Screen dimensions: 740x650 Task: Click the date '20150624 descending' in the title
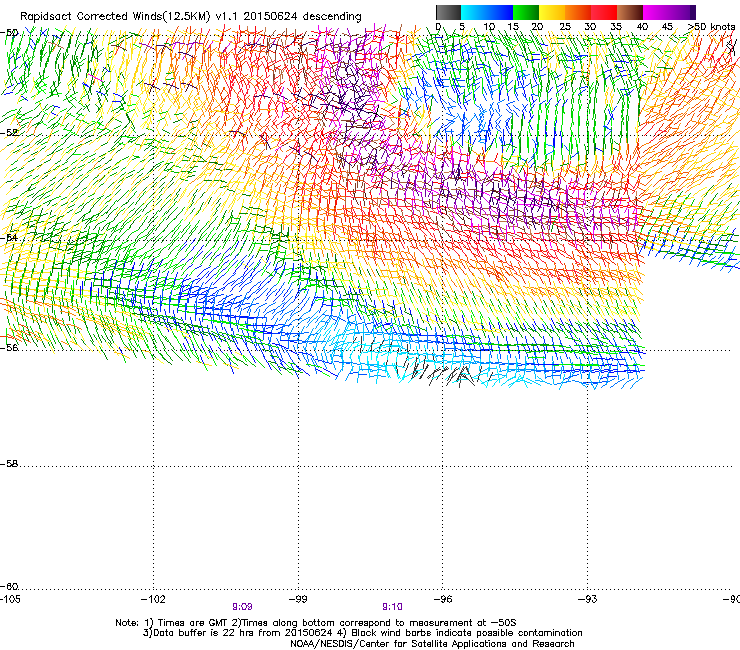(302, 16)
